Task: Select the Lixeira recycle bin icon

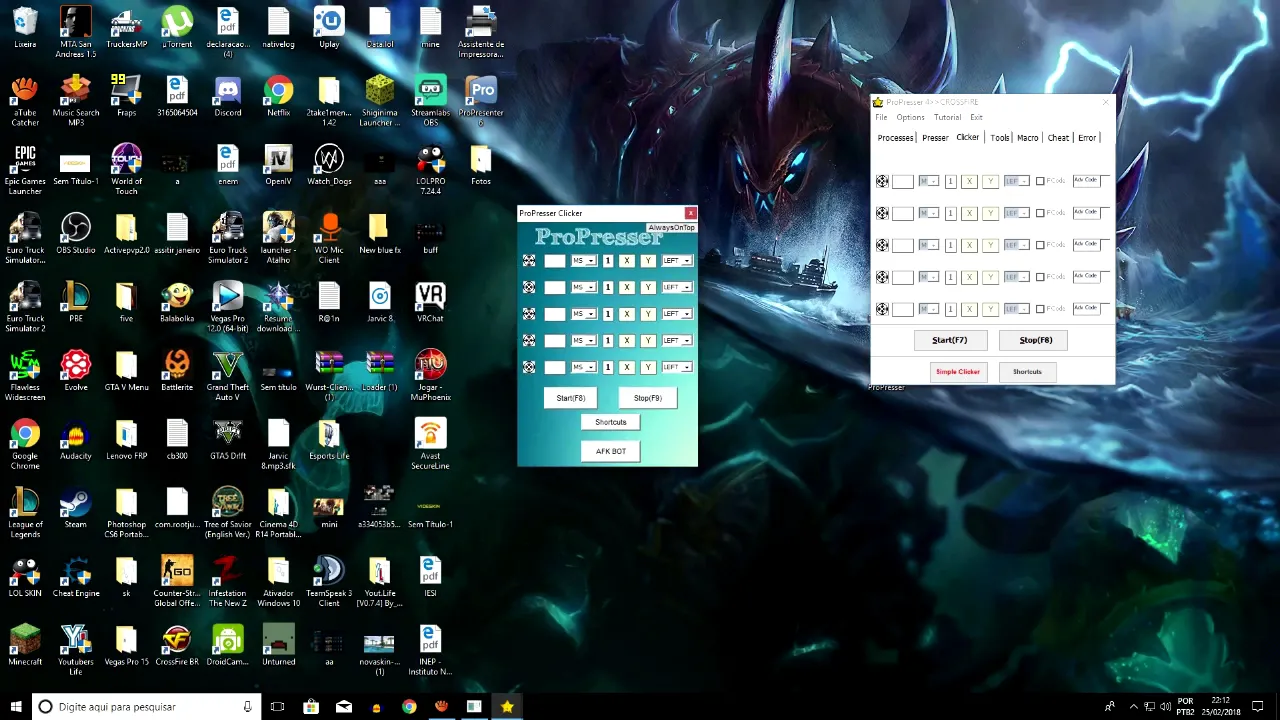Action: pos(25,28)
